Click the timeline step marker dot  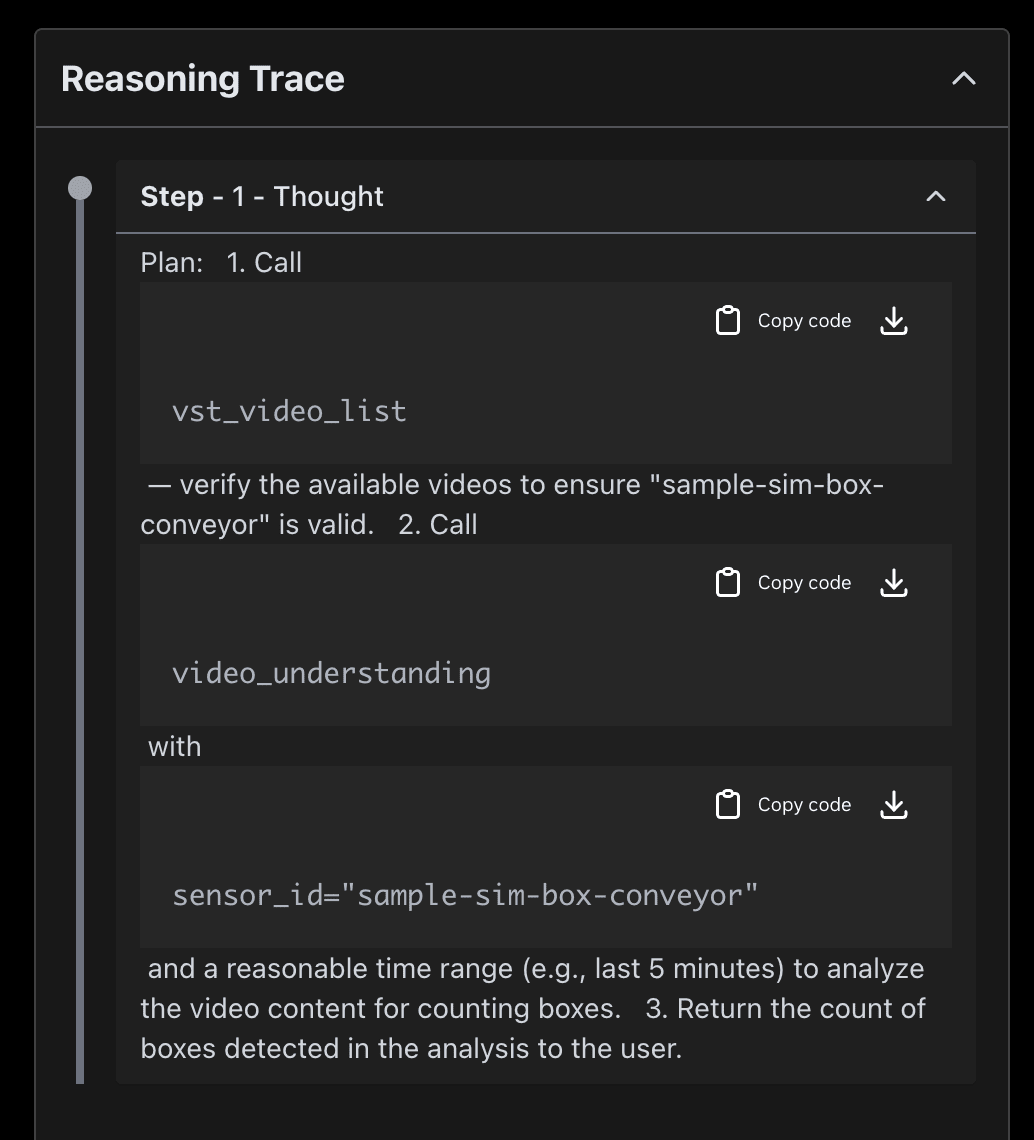pyautogui.click(x=80, y=188)
